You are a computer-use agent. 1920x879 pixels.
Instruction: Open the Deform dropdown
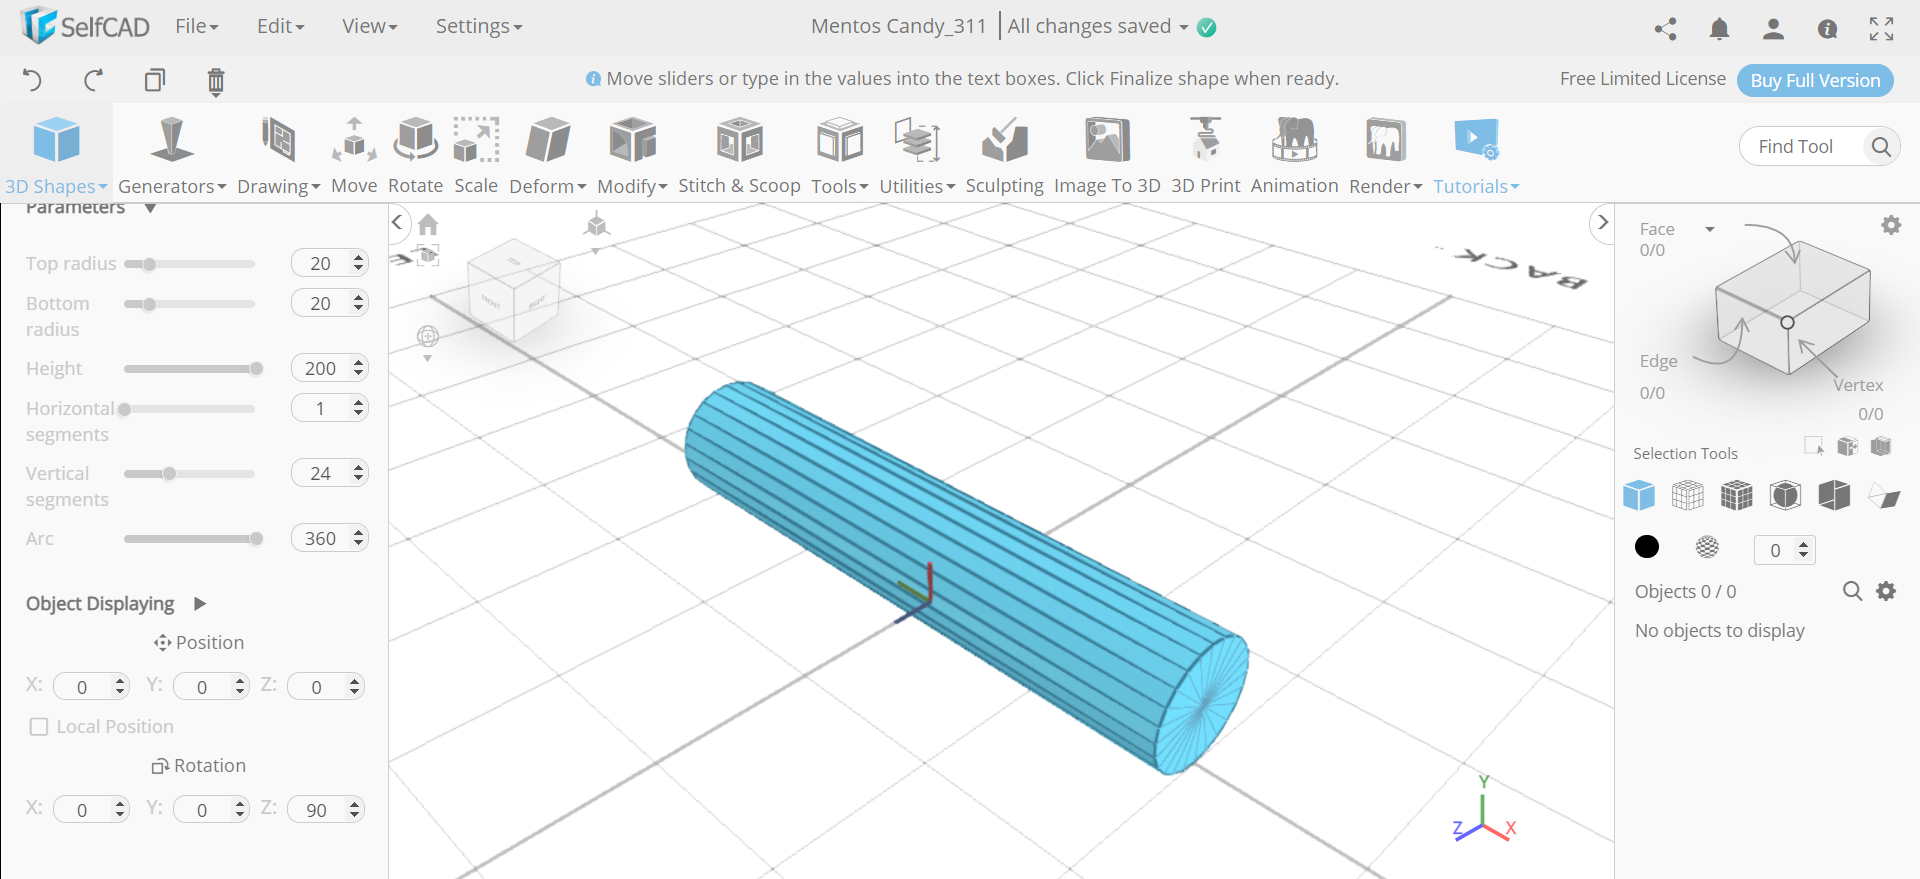coord(548,155)
